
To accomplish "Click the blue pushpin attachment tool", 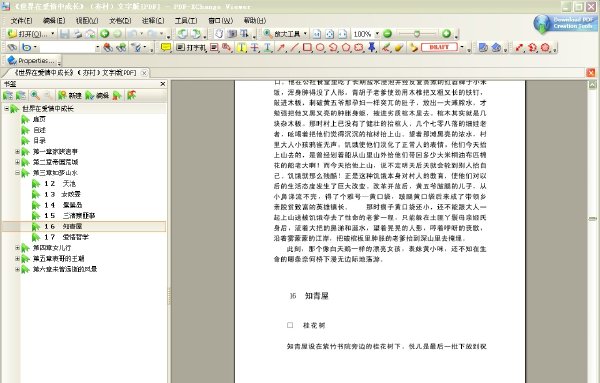I will pyautogui.click(x=372, y=47).
